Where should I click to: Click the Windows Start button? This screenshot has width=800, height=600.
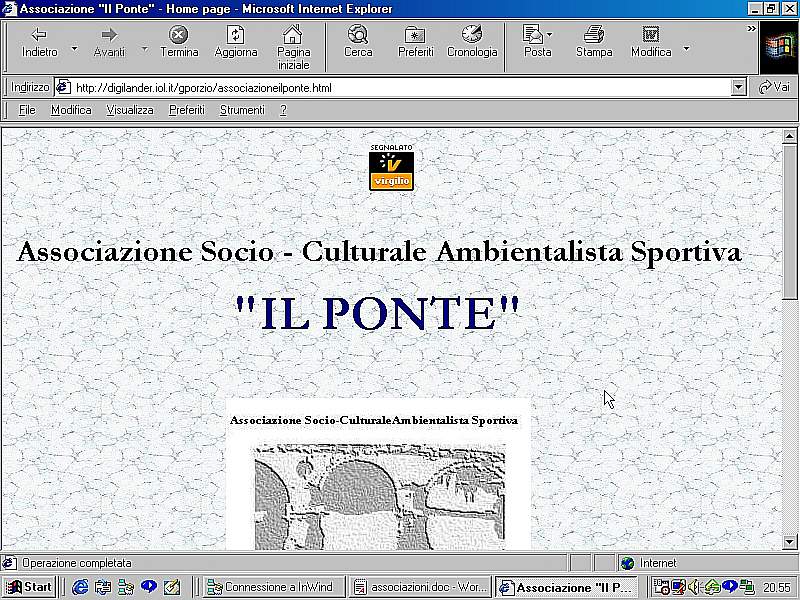(29, 587)
